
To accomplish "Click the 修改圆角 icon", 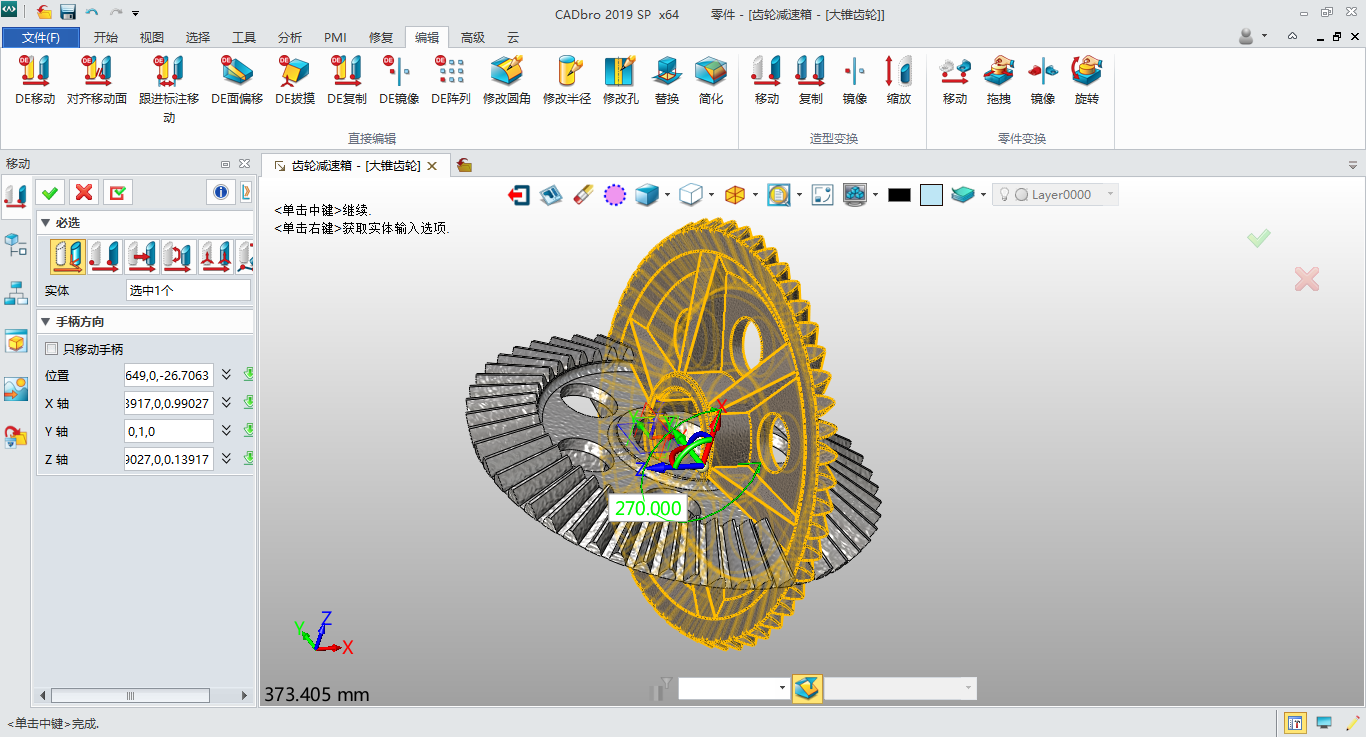I will coord(506,80).
